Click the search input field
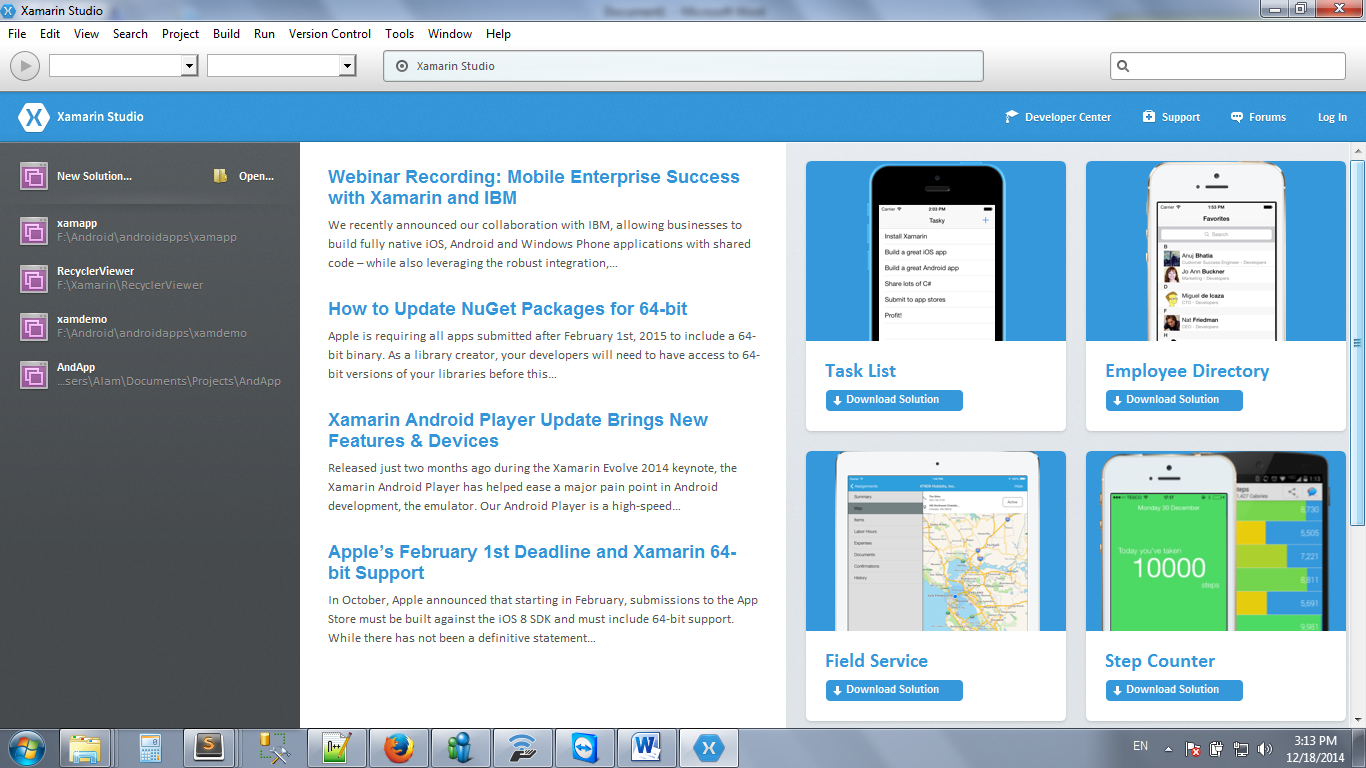Viewport: 1366px width, 768px height. [x=1228, y=66]
